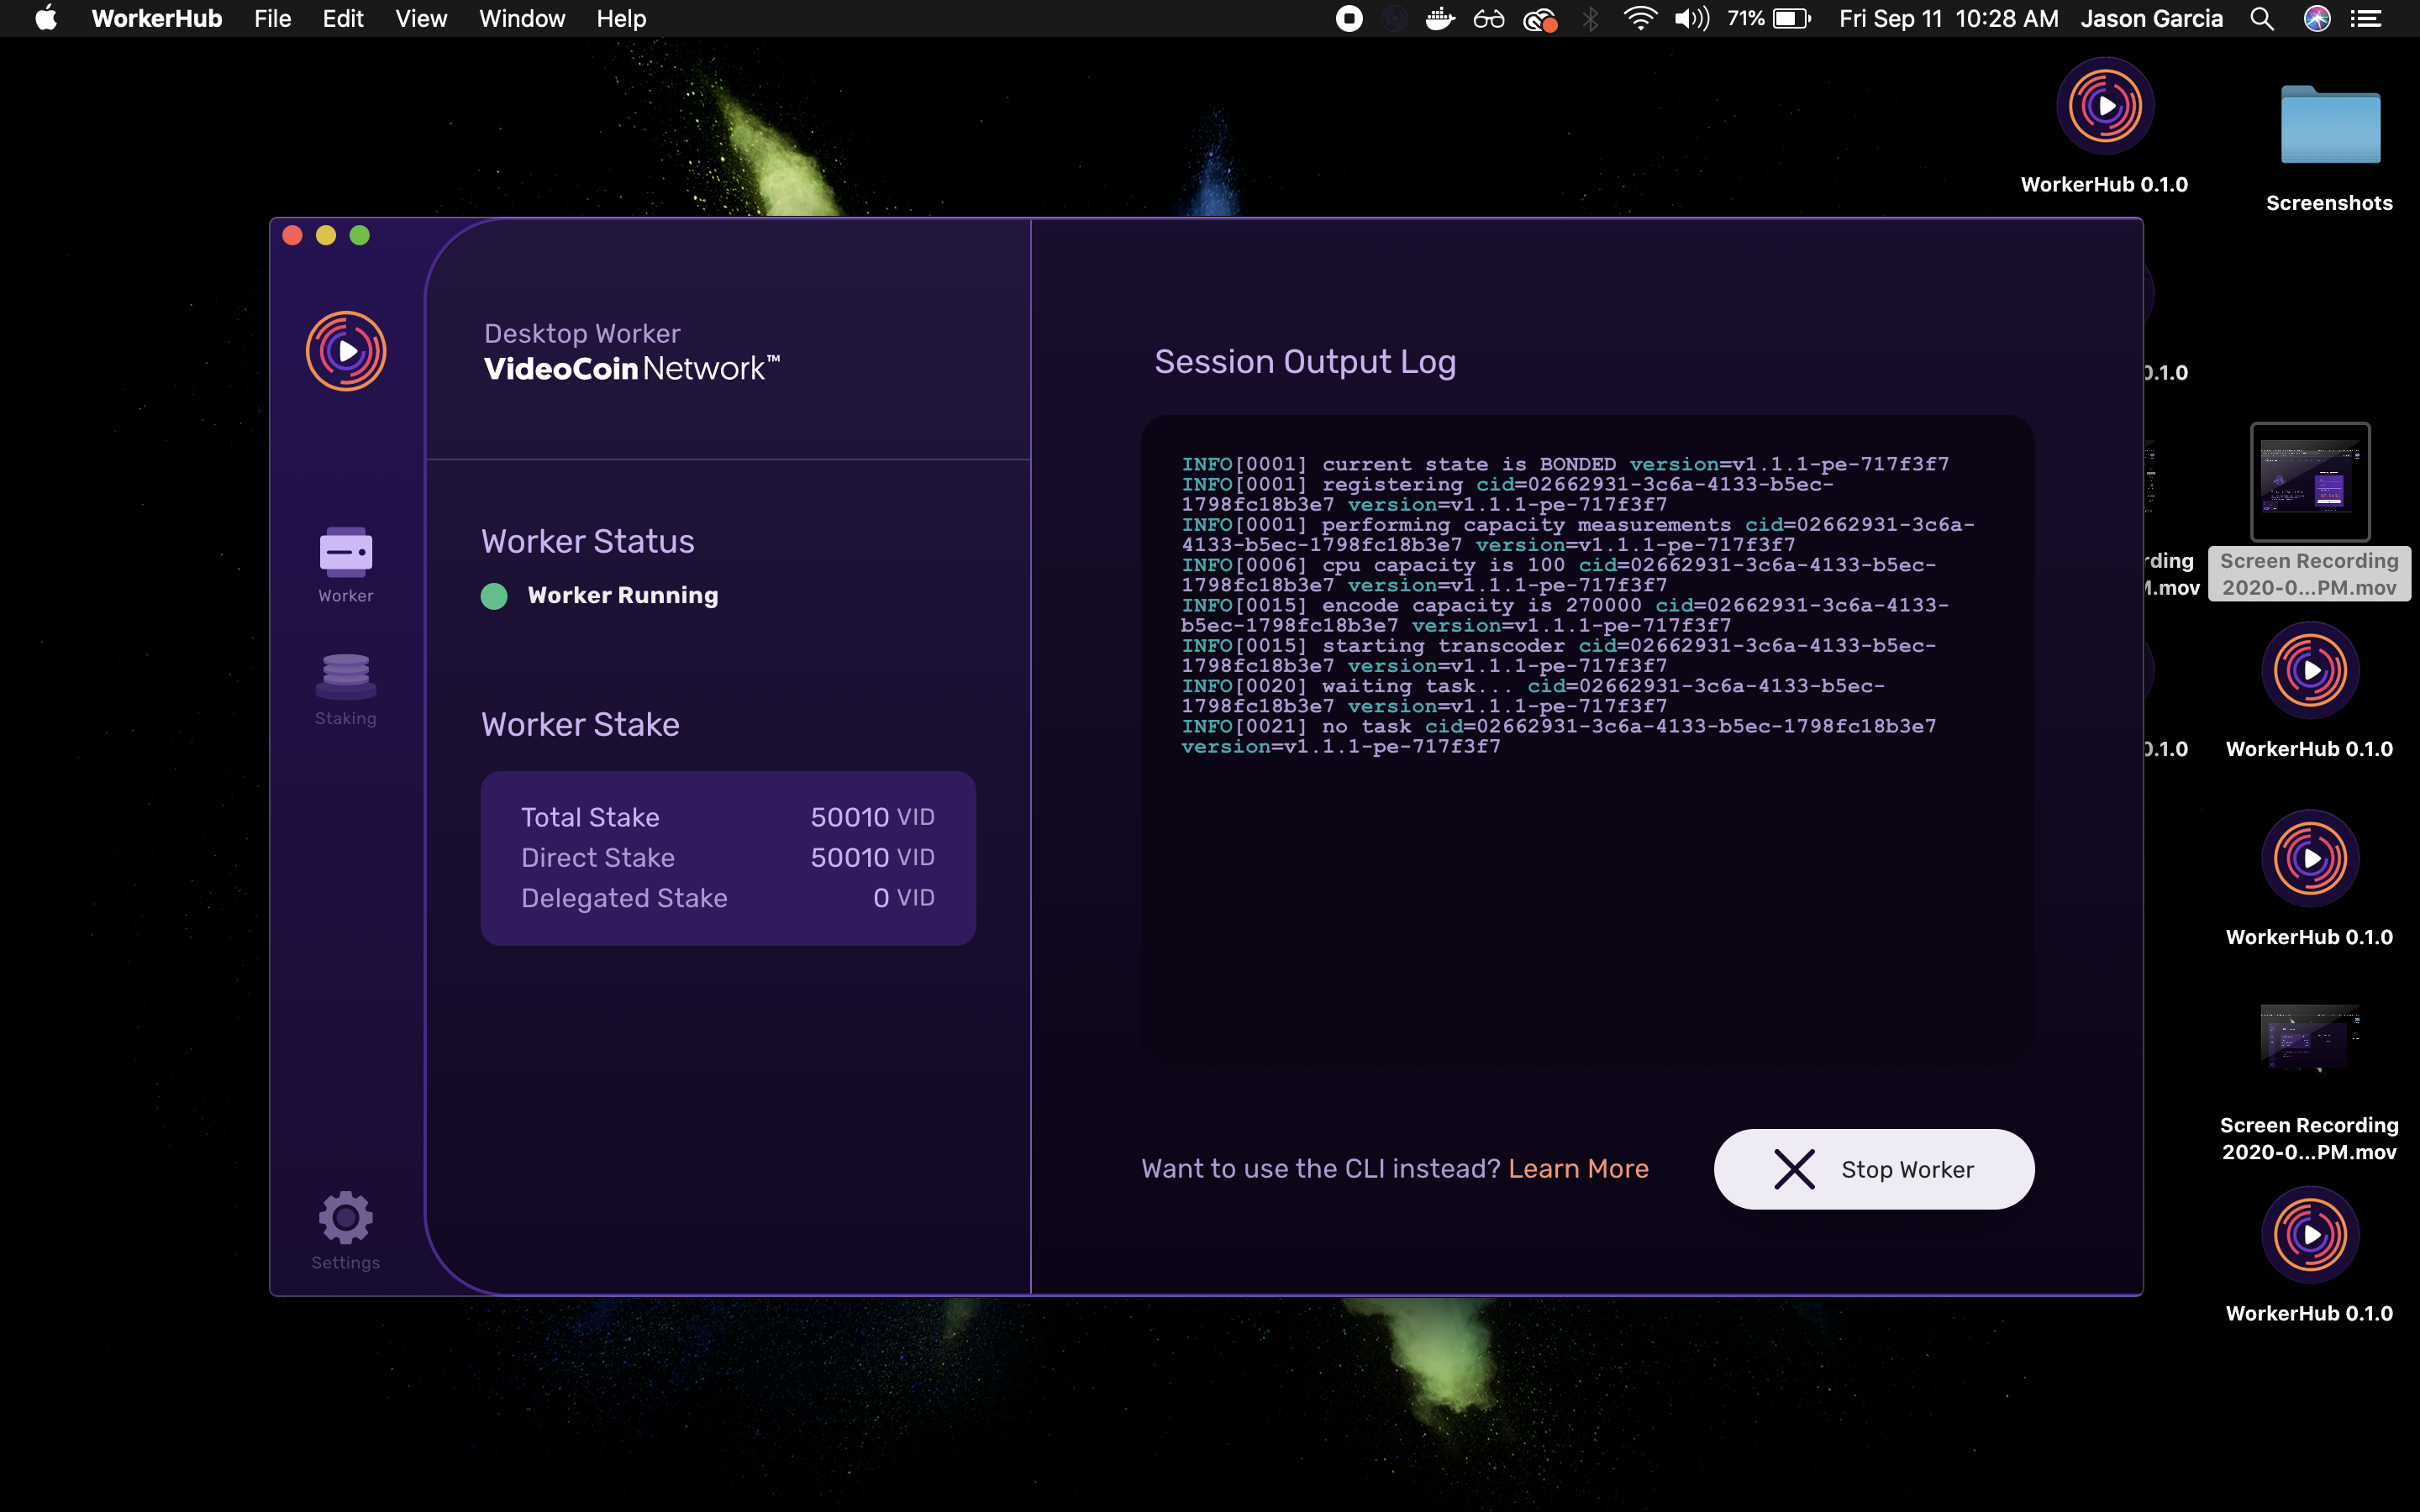The image size is (2420, 1512).
Task: Follow the Learn More CLI link
Action: click(x=1578, y=1169)
